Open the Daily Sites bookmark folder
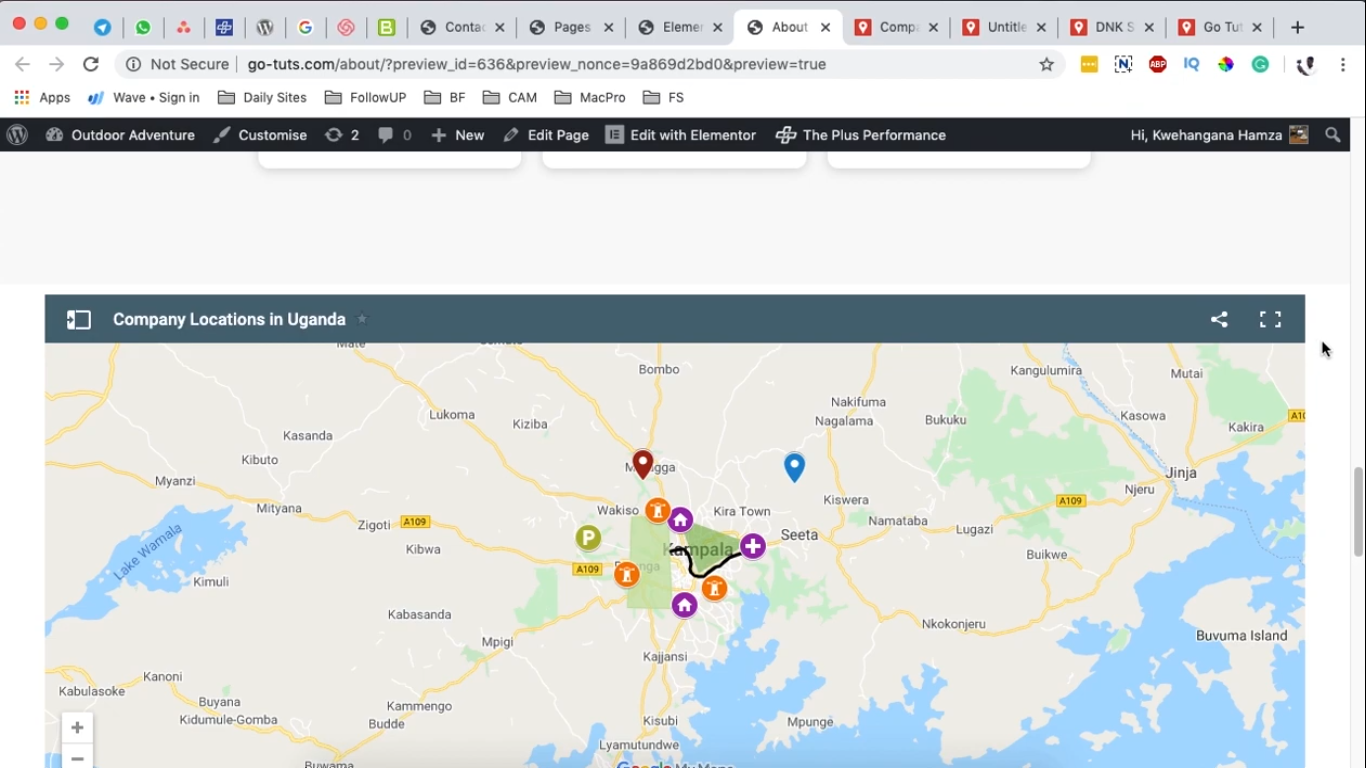The width and height of the screenshot is (1366, 768). [262, 97]
